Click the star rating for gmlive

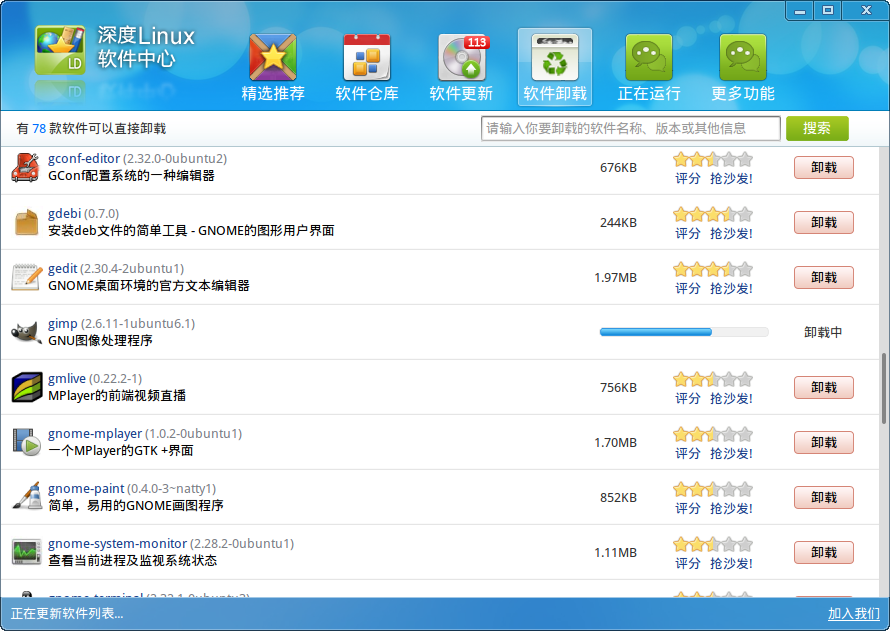(713, 380)
